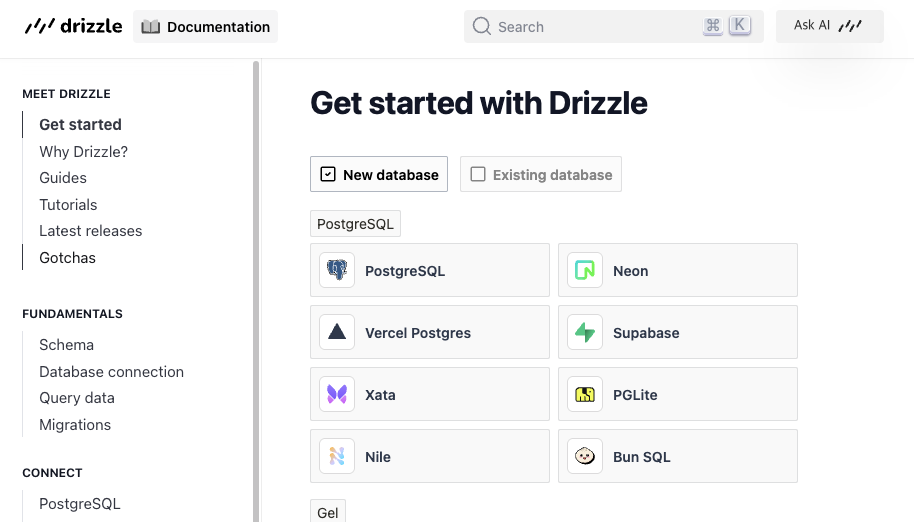The width and height of the screenshot is (914, 522).
Task: Click the CONNECT section heading
Action: (52, 473)
